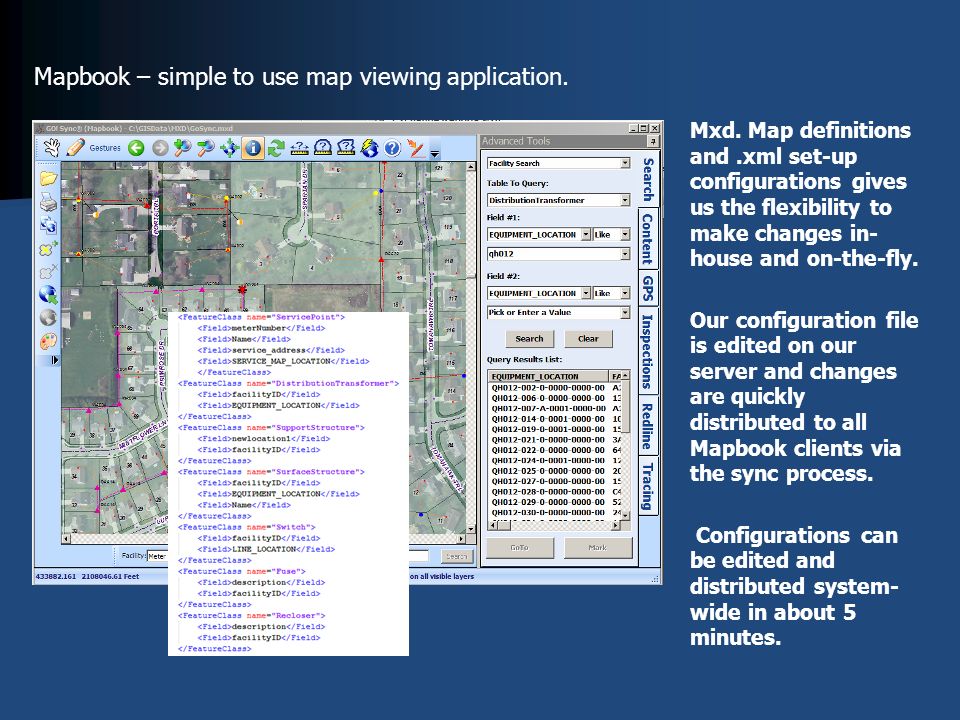Click the results list vertical scrollbar
The height and width of the screenshot is (720, 960).
[625, 445]
